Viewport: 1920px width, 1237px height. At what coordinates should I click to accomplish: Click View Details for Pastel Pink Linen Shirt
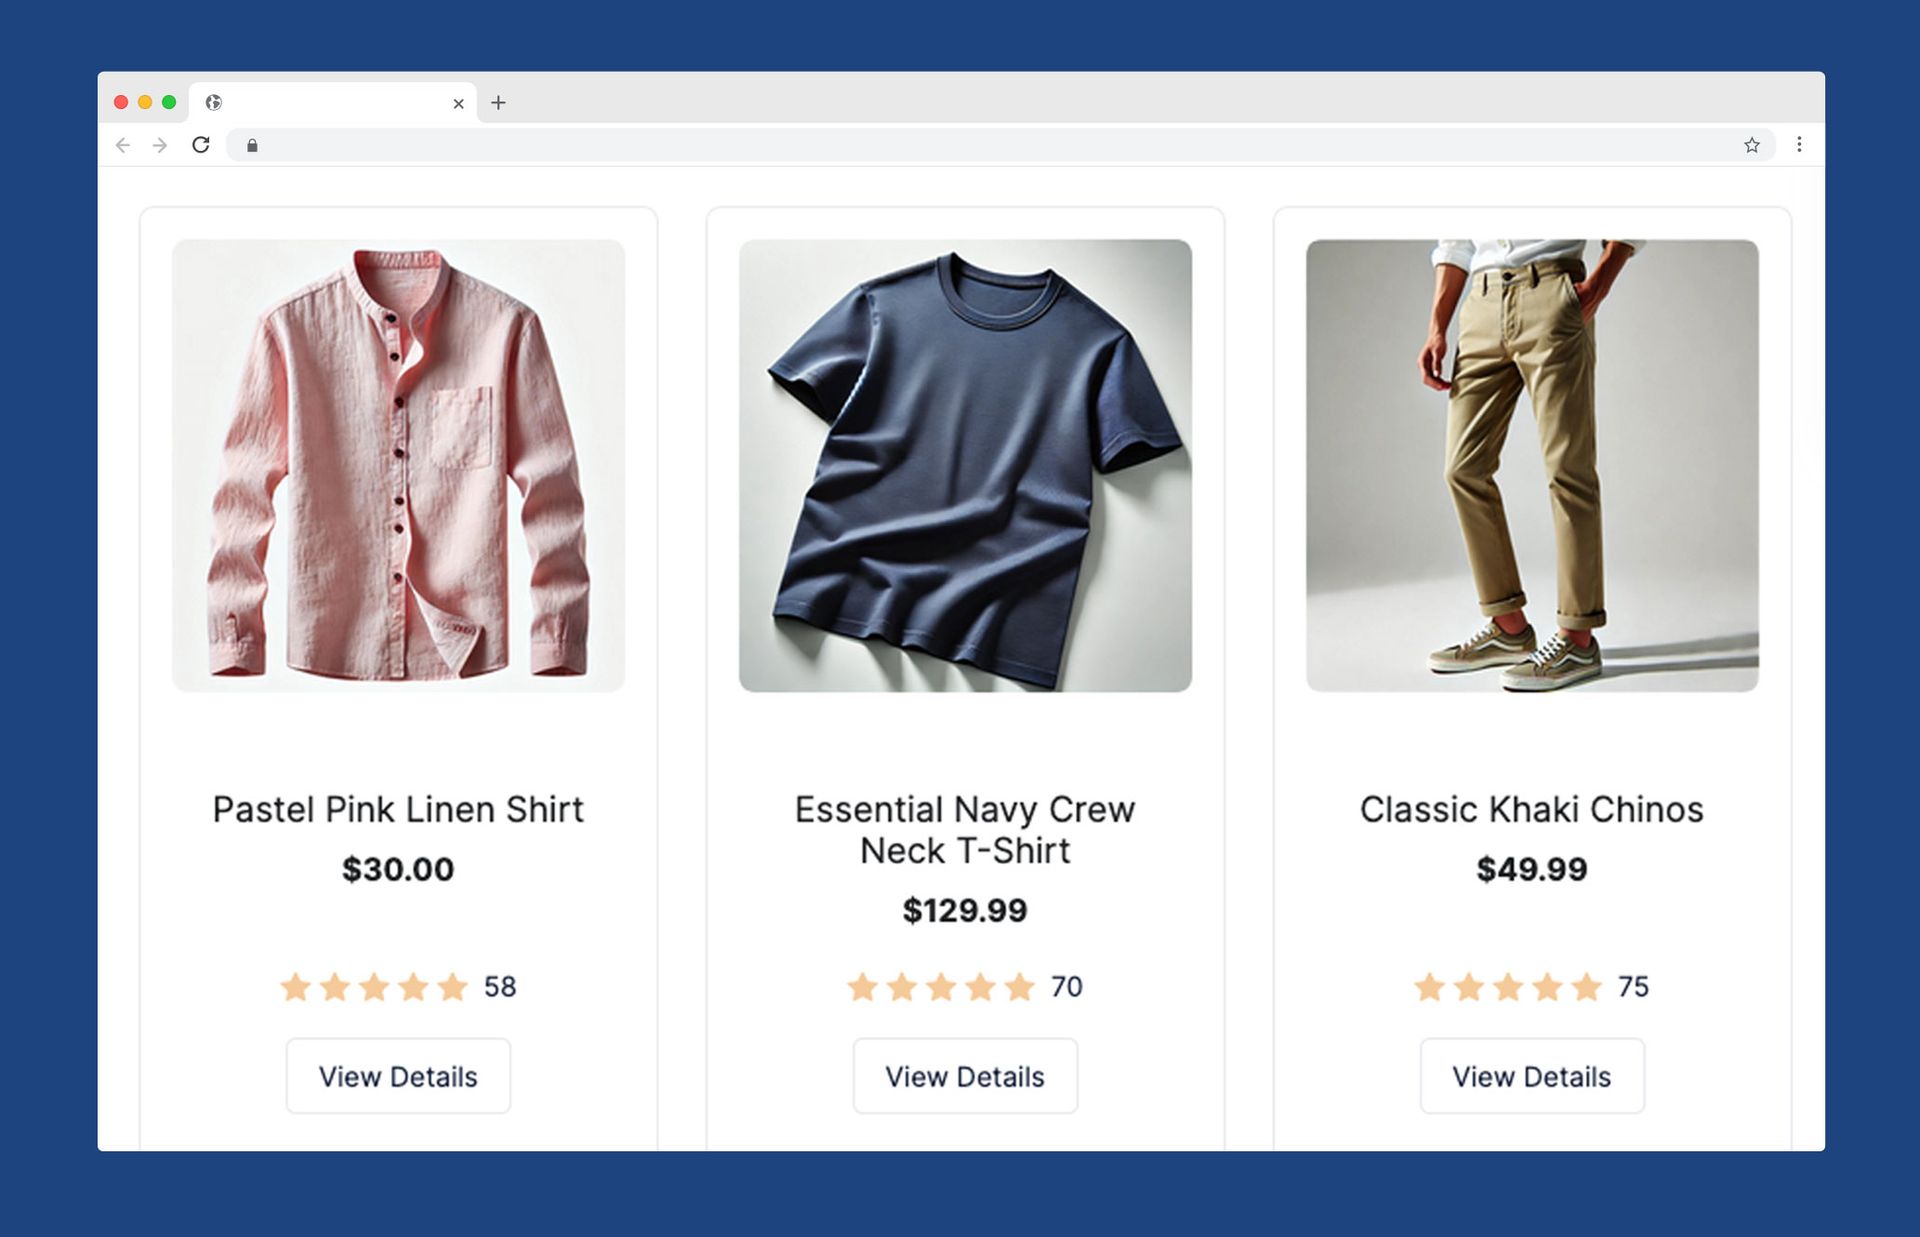398,1076
